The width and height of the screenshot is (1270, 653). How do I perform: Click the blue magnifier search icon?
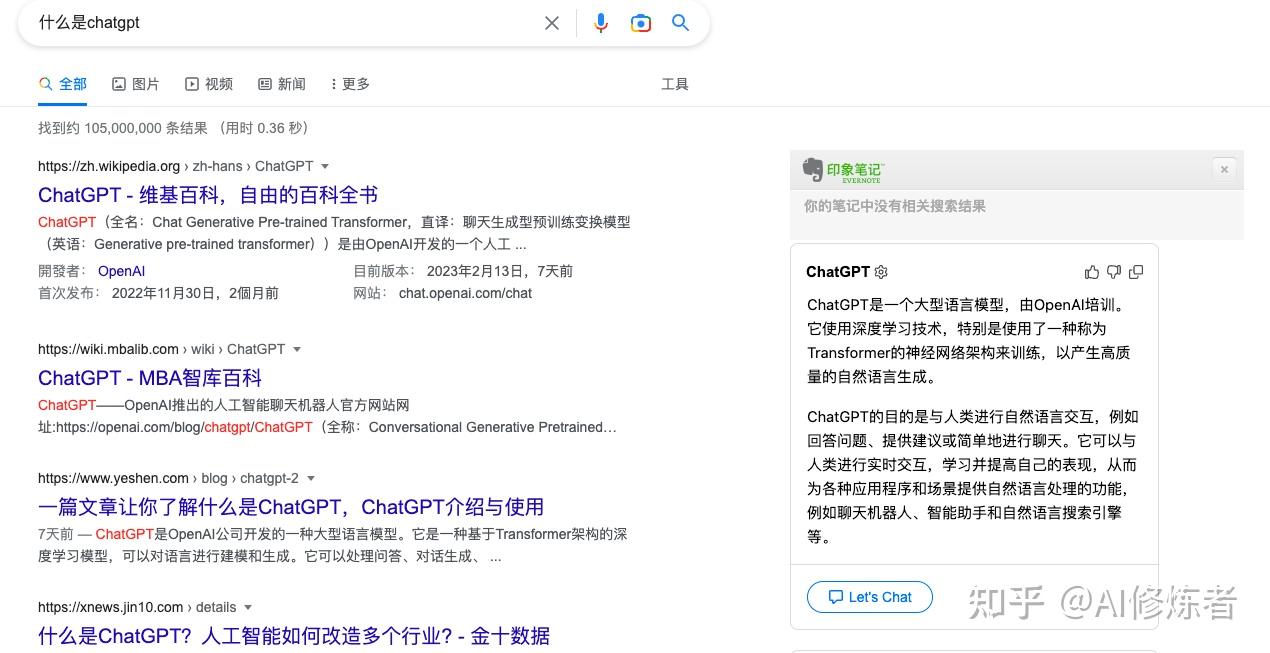coord(681,23)
